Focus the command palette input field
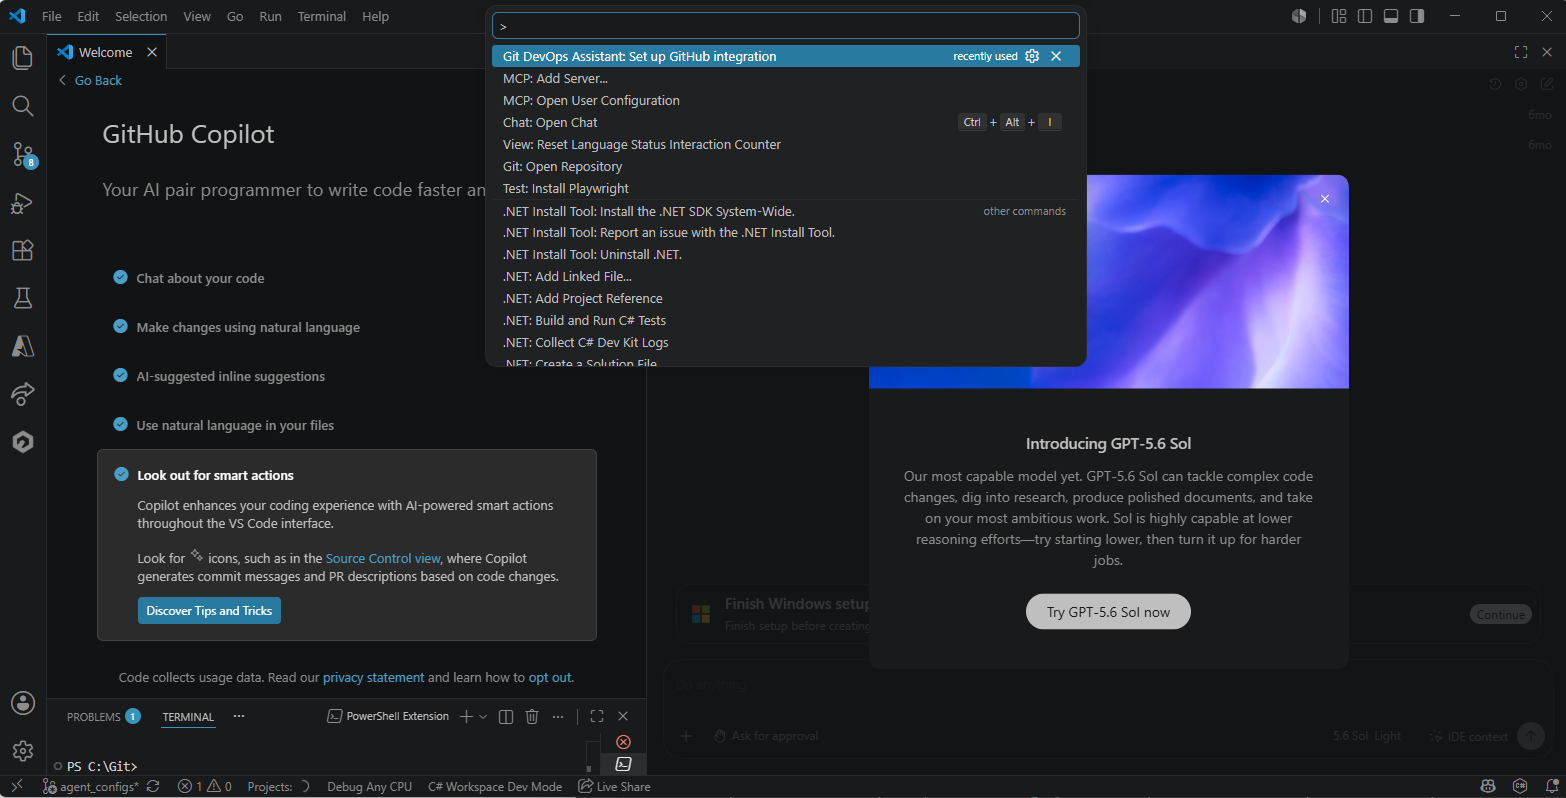This screenshot has height=798, width=1566. 786,26
